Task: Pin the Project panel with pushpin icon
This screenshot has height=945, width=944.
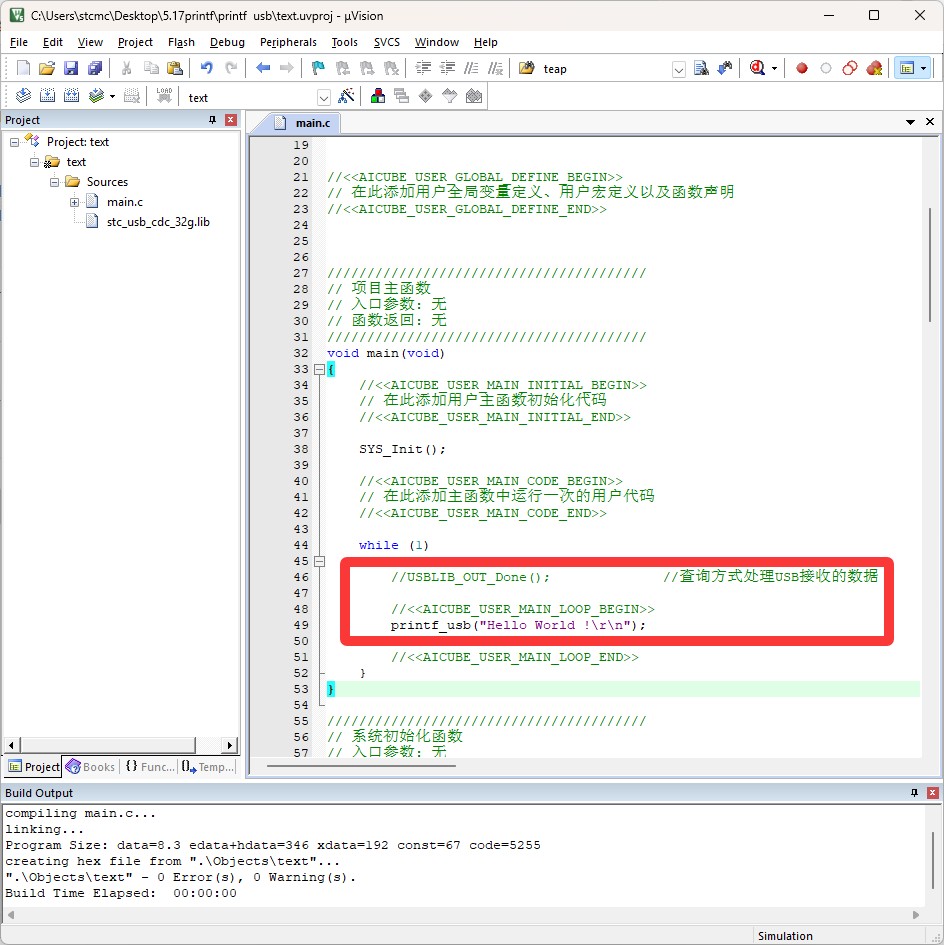Action: [212, 120]
